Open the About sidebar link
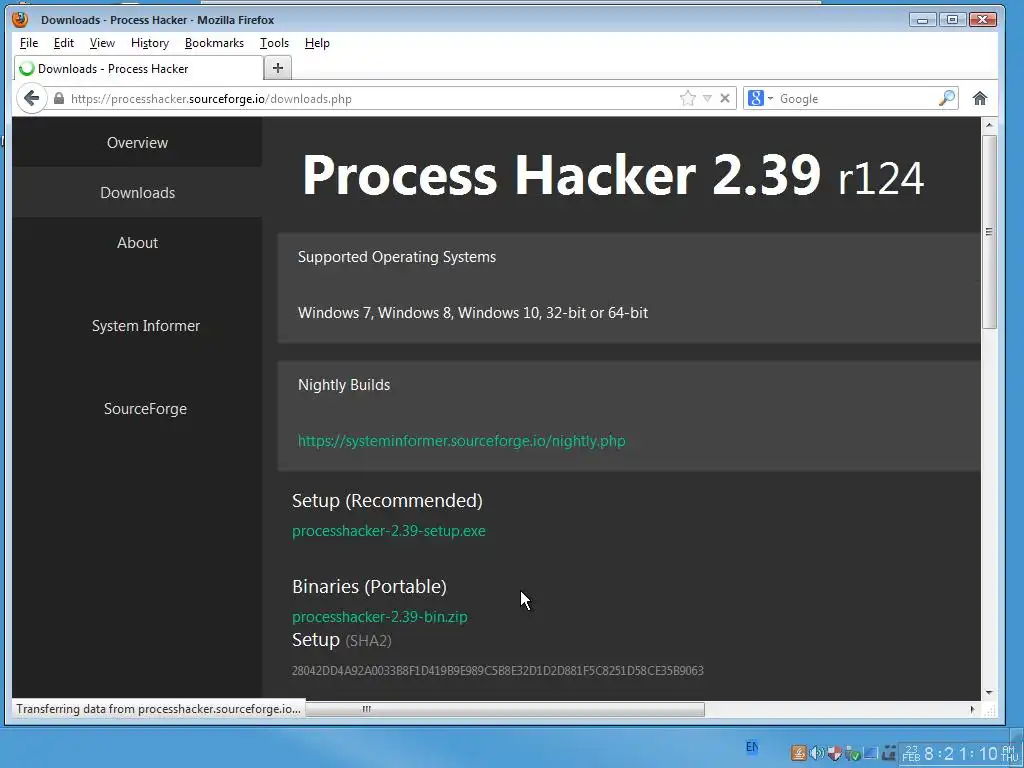 click(137, 242)
